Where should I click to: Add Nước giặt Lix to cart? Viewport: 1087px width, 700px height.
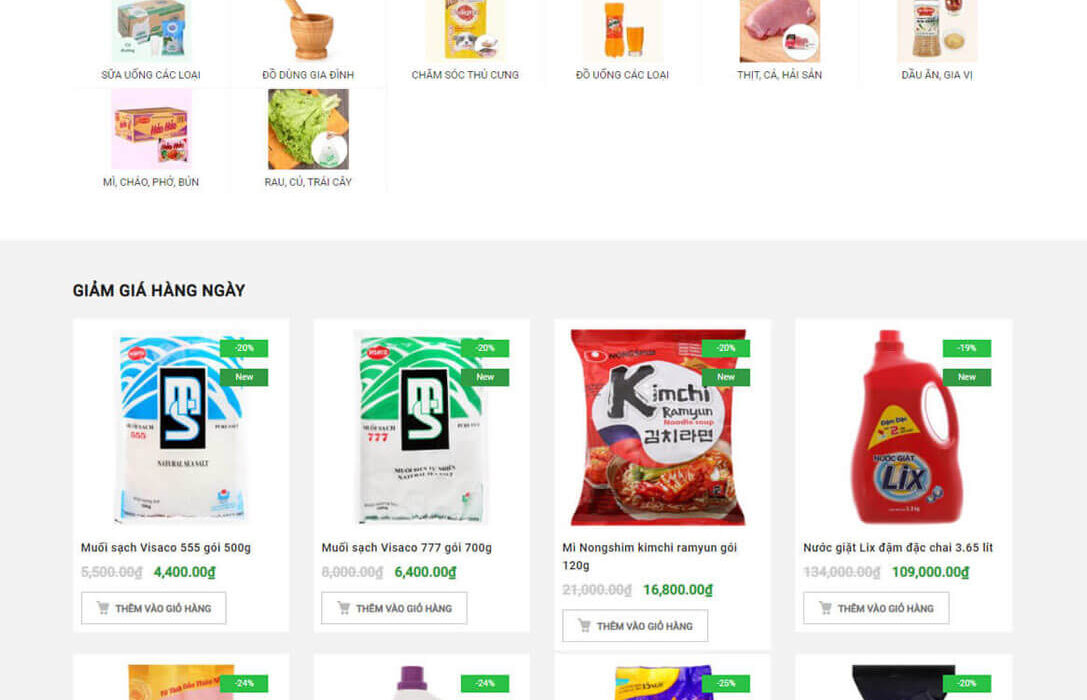click(x=876, y=608)
